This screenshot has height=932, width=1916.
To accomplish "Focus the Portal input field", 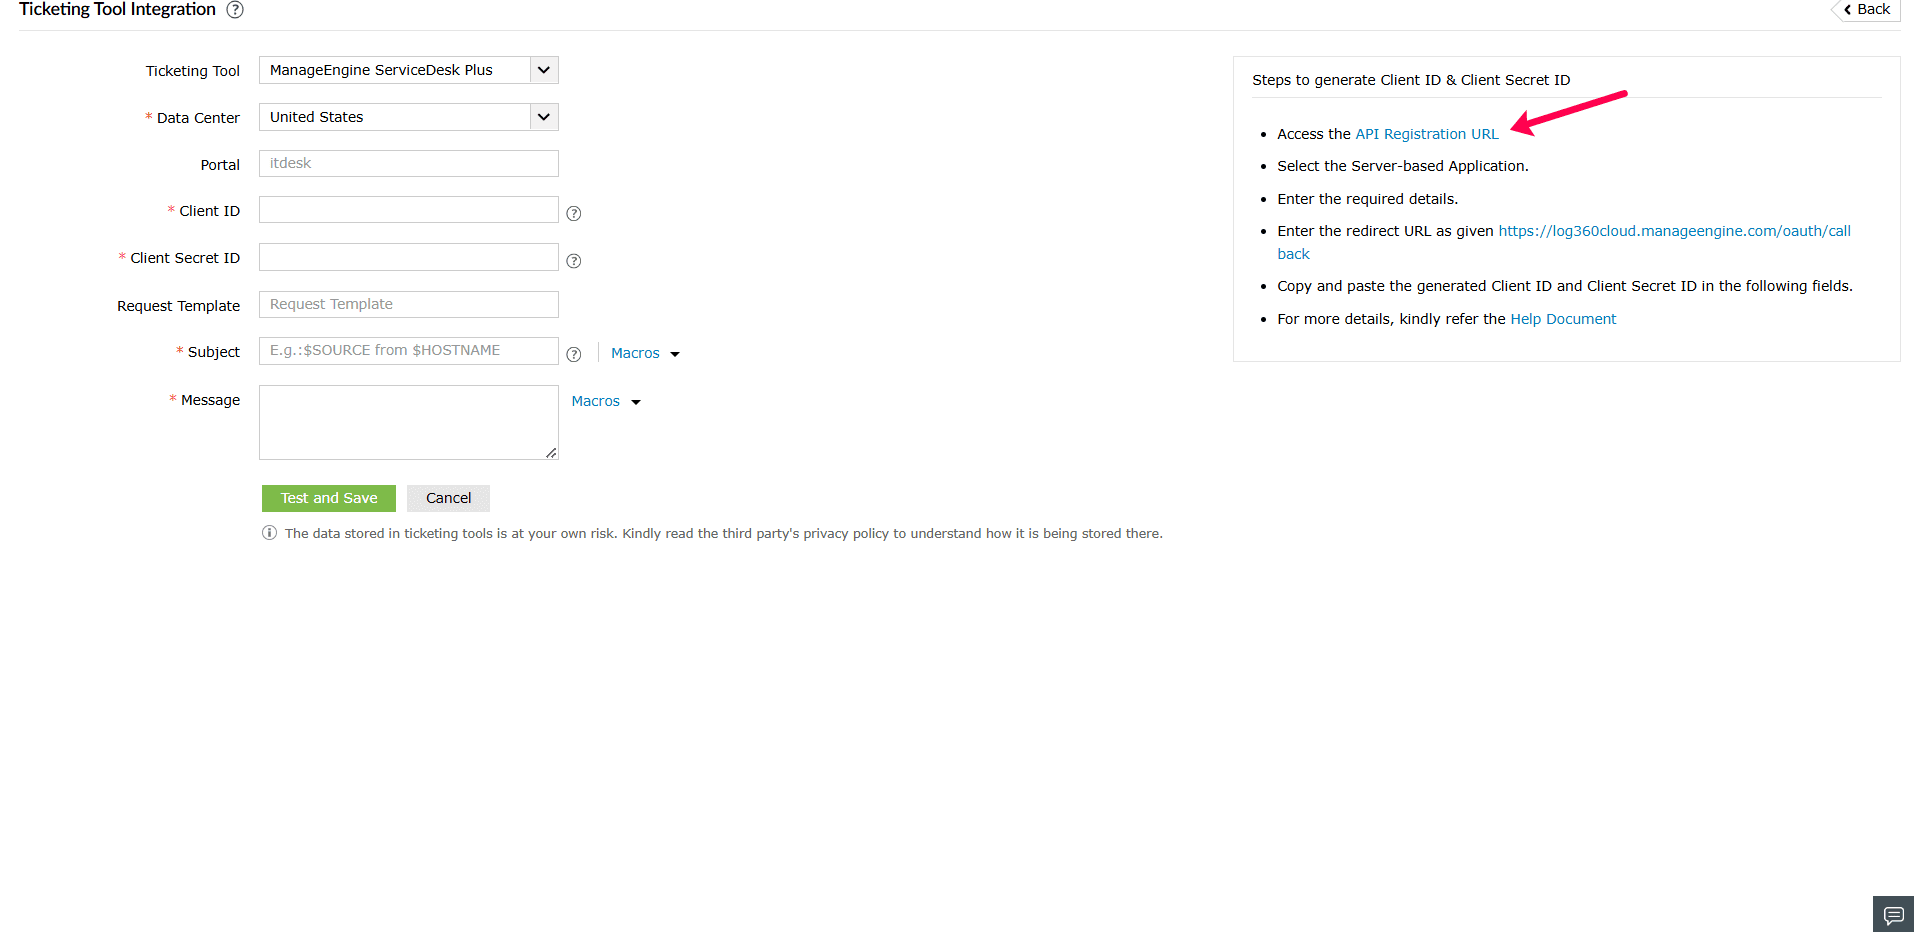I will [409, 164].
